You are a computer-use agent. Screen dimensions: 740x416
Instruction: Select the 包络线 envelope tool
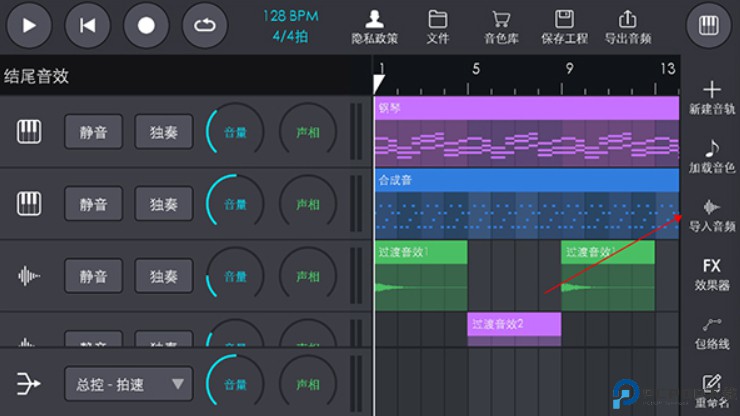[711, 325]
